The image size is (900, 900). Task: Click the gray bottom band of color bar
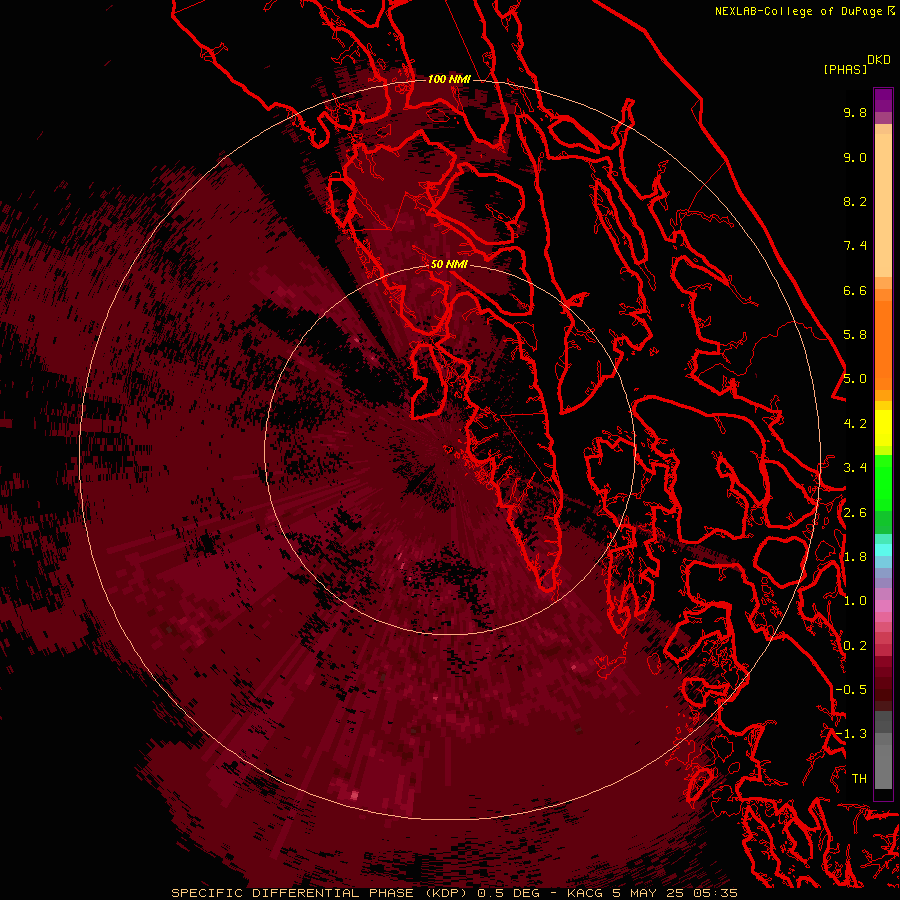[883, 763]
